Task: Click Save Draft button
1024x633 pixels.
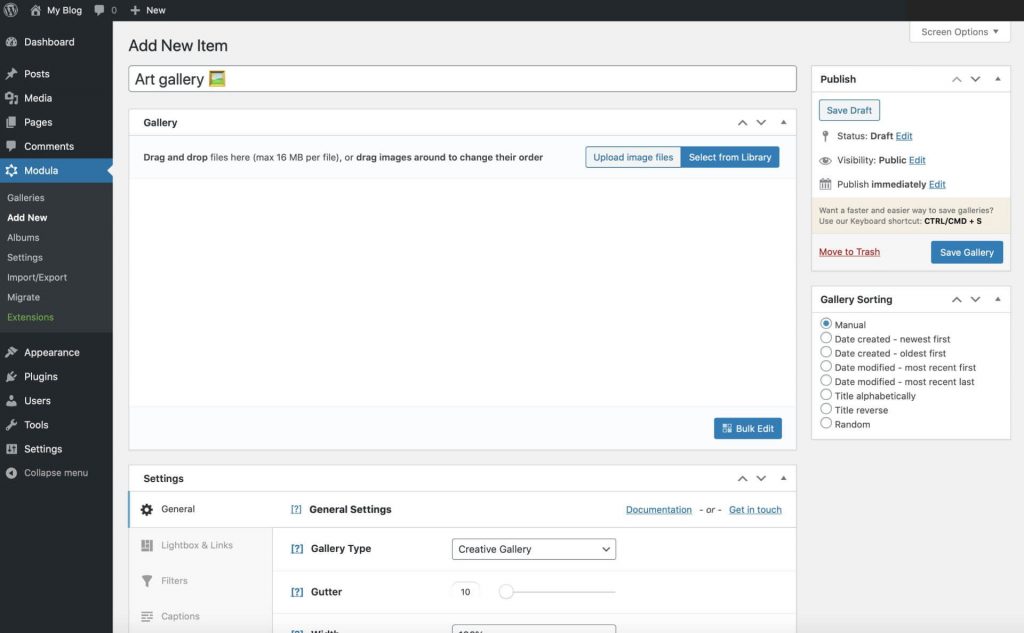Action: 849,110
